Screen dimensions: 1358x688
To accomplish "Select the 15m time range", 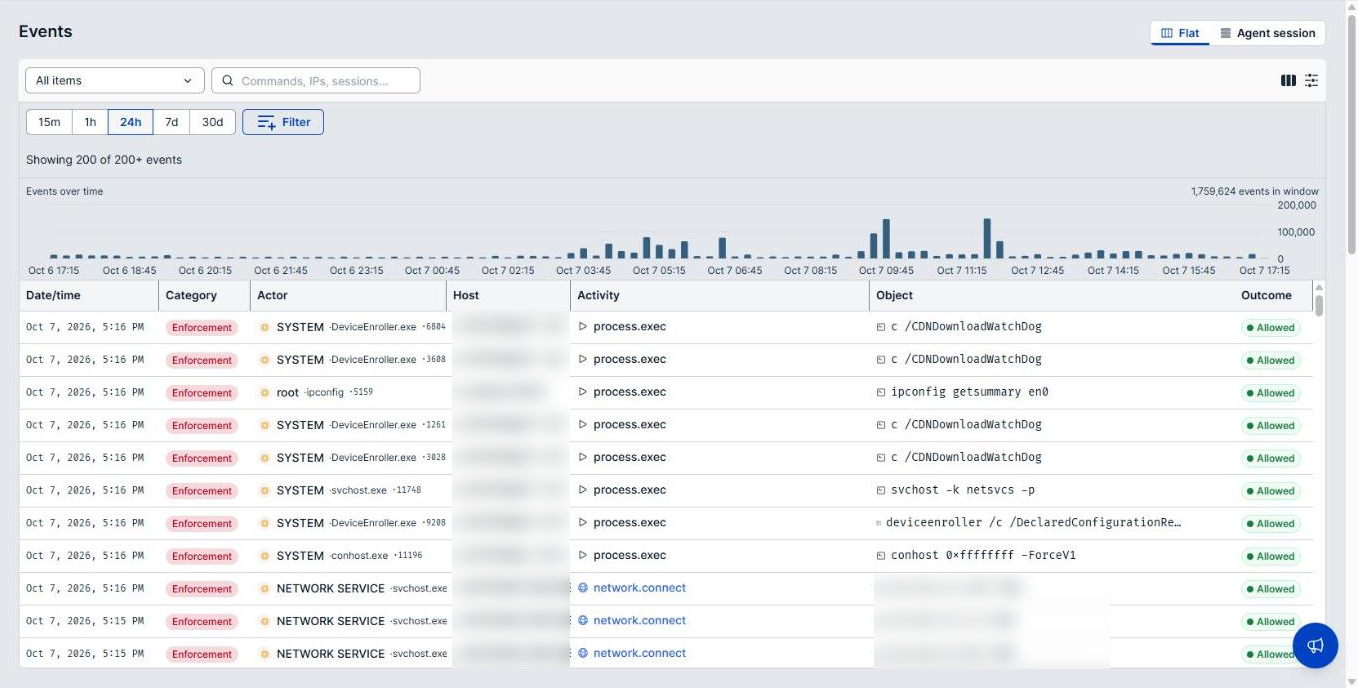I will pos(49,122).
